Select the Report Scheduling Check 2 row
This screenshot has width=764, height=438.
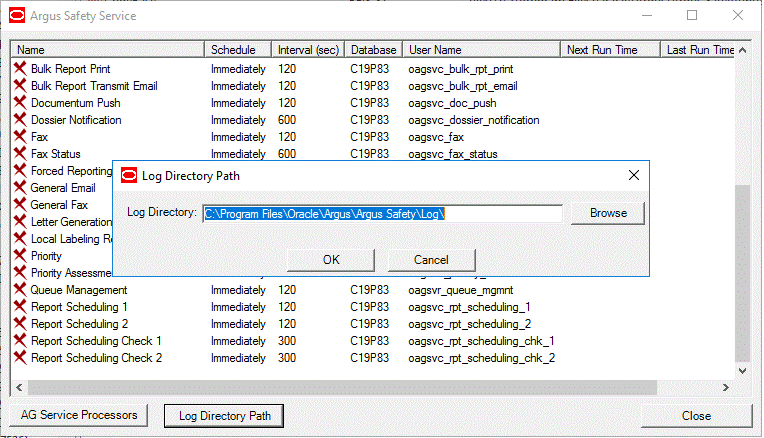click(373, 358)
